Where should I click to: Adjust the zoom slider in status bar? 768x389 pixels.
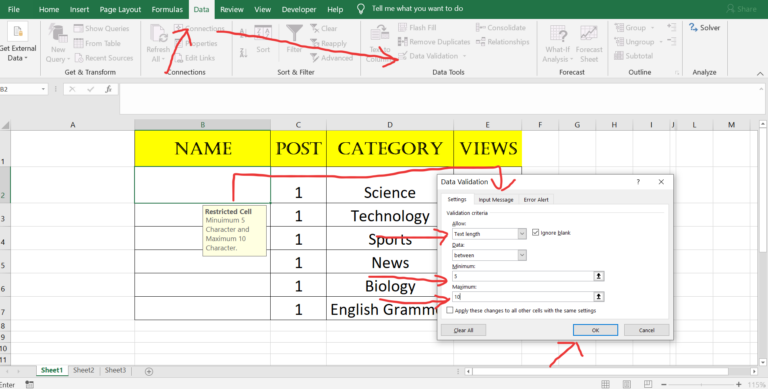[x=701, y=385]
